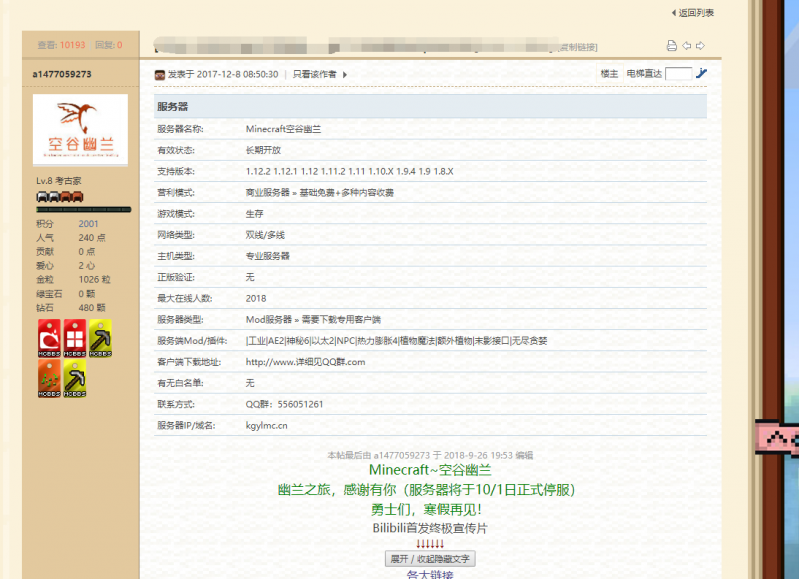799x579 pixels.
Task: Click the next thread right arrow icon
Action: (700, 46)
